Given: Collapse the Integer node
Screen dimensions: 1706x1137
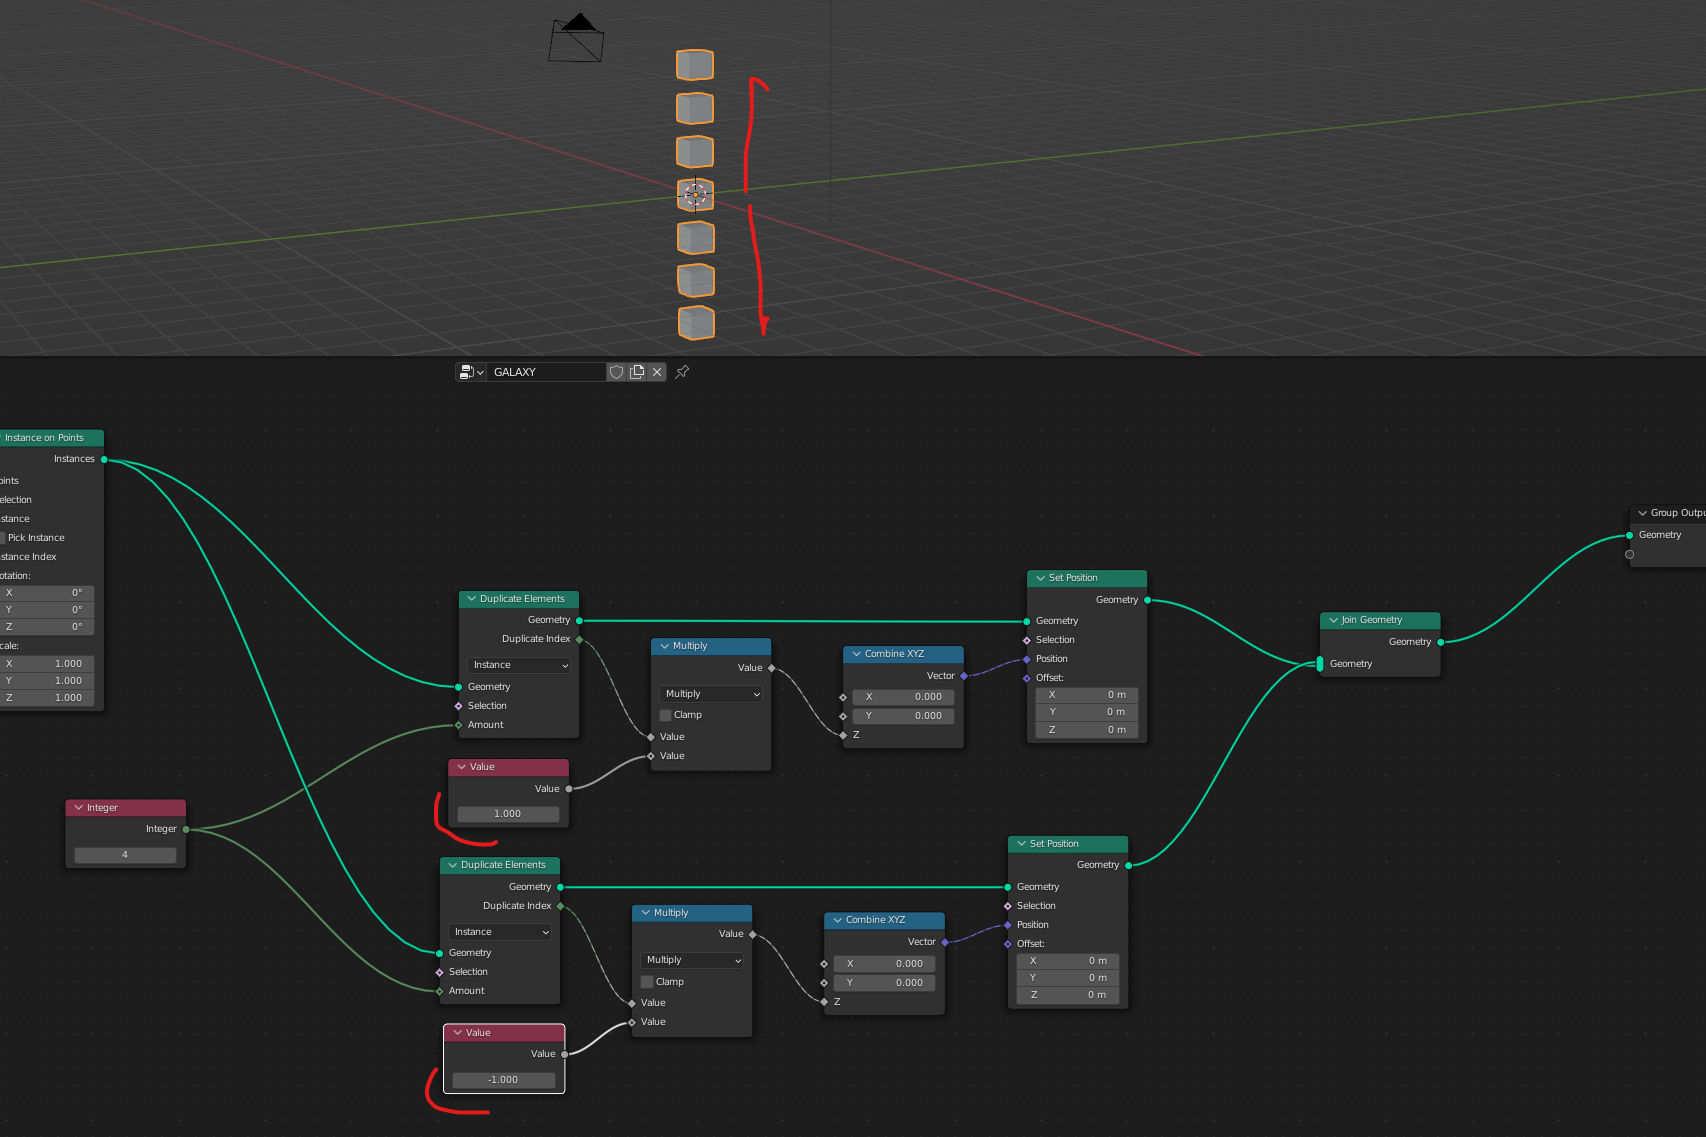Looking at the screenshot, I should click(x=79, y=808).
